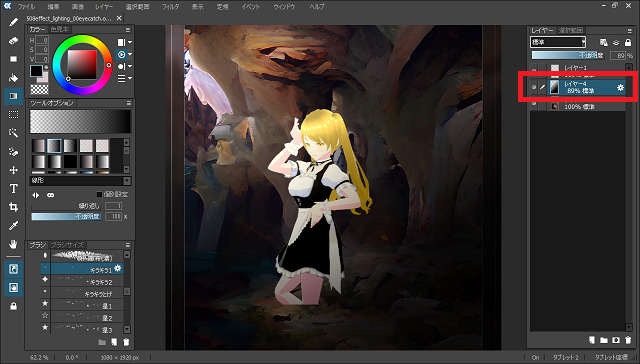Image resolution: width=640 pixels, height=364 pixels.
Task: Select the Move tool
Action: [x=13, y=170]
